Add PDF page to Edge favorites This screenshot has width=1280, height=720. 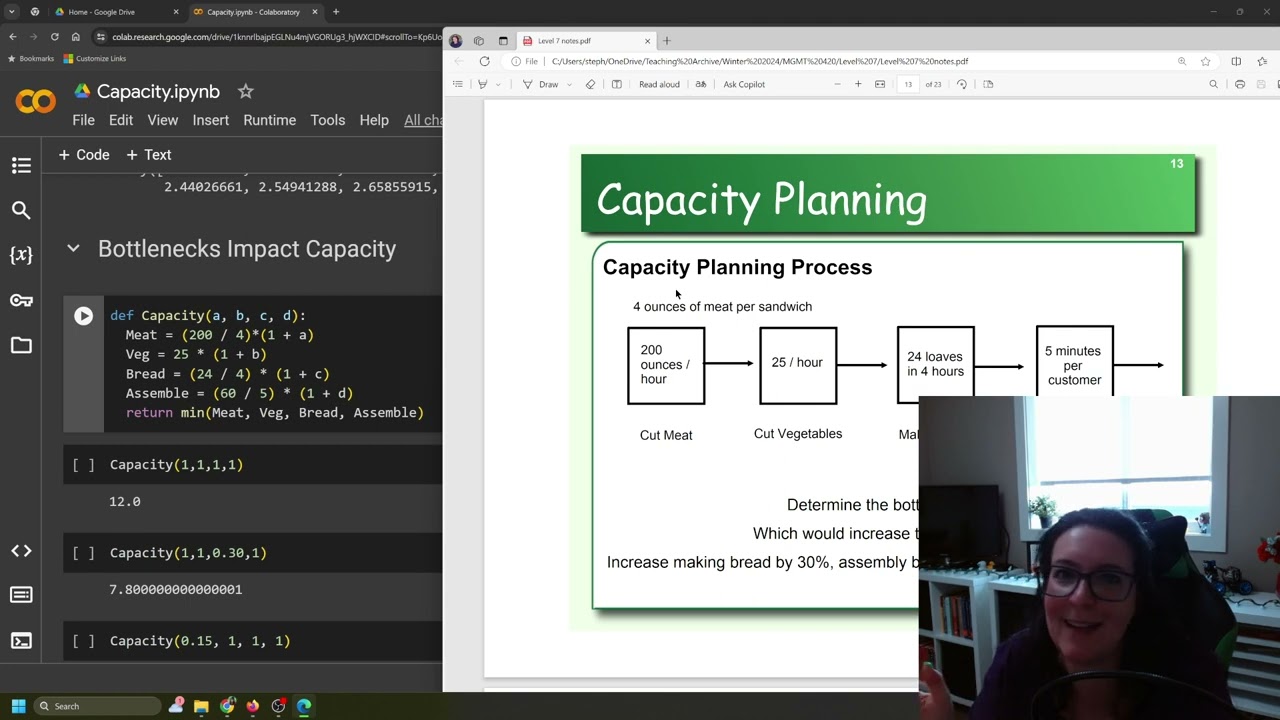click(1206, 61)
